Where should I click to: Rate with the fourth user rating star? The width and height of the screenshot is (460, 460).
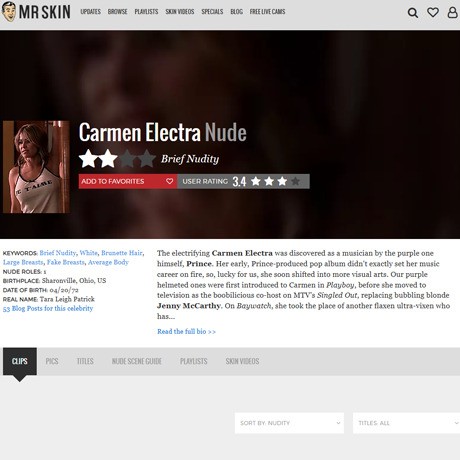point(295,181)
